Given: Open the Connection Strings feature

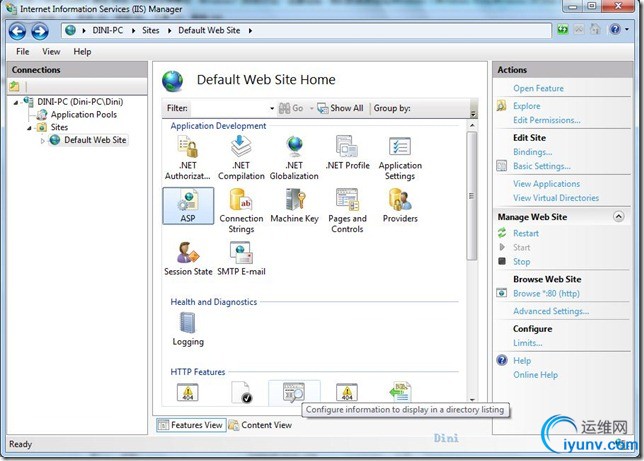Looking at the screenshot, I should coord(241,211).
